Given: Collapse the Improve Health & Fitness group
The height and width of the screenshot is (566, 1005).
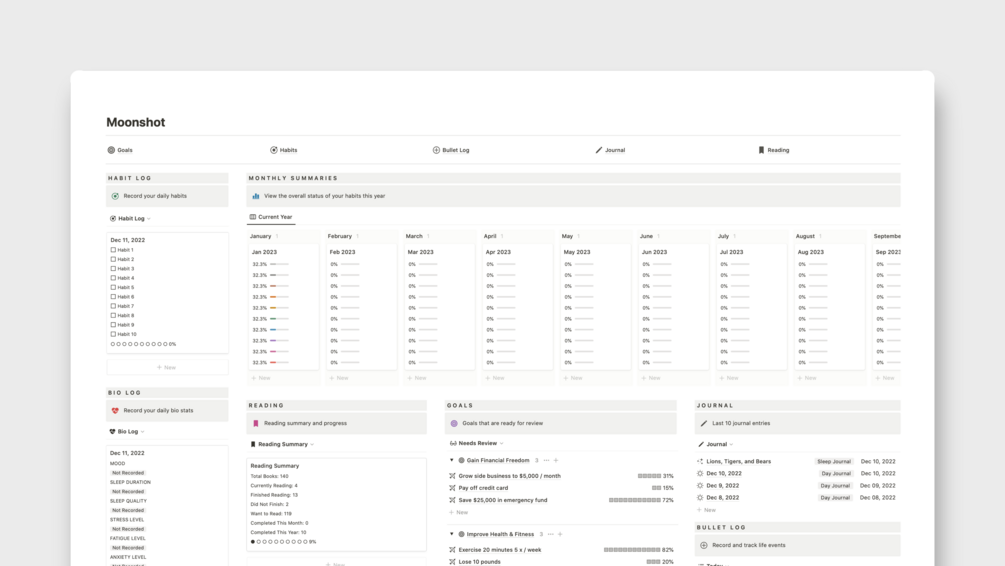Looking at the screenshot, I should 452,534.
